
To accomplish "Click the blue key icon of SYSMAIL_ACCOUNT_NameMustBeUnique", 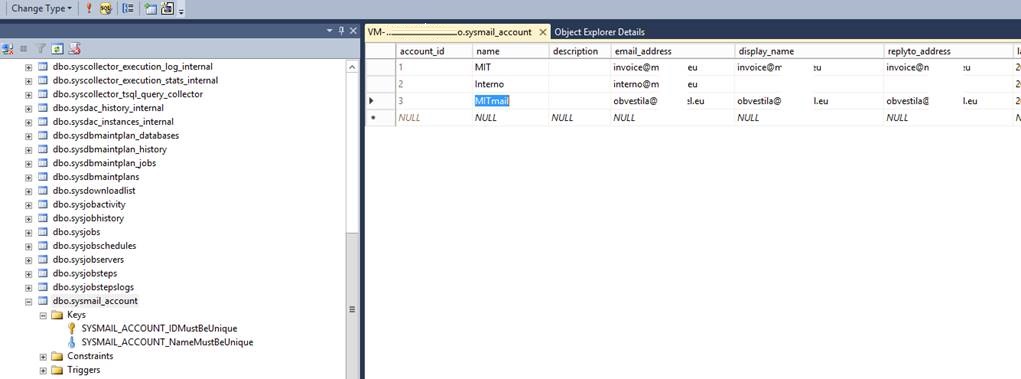I will 72,342.
